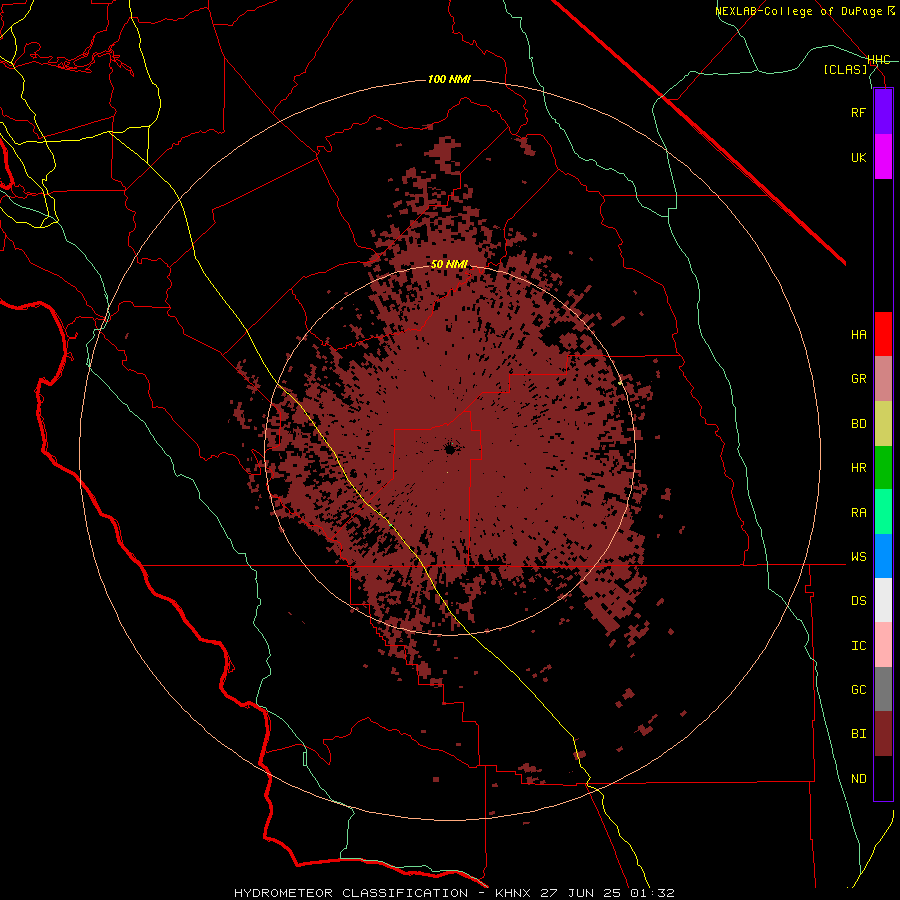
Task: Click the HR green legend swatch
Action: click(883, 468)
